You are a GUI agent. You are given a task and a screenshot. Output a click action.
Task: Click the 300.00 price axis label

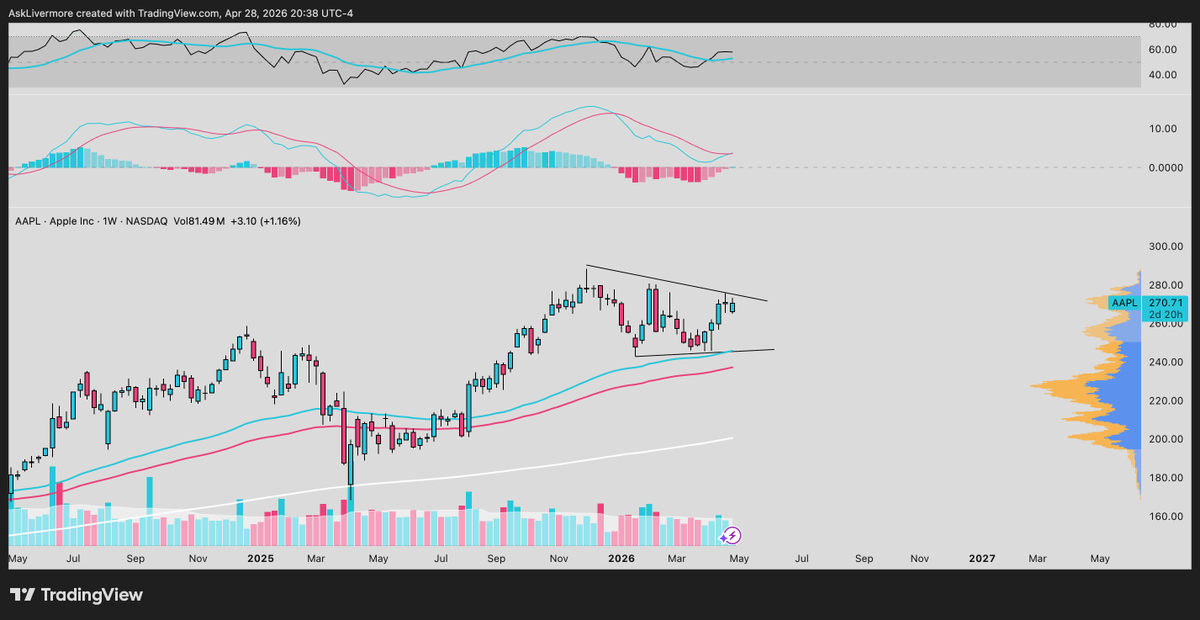[x=1165, y=246]
